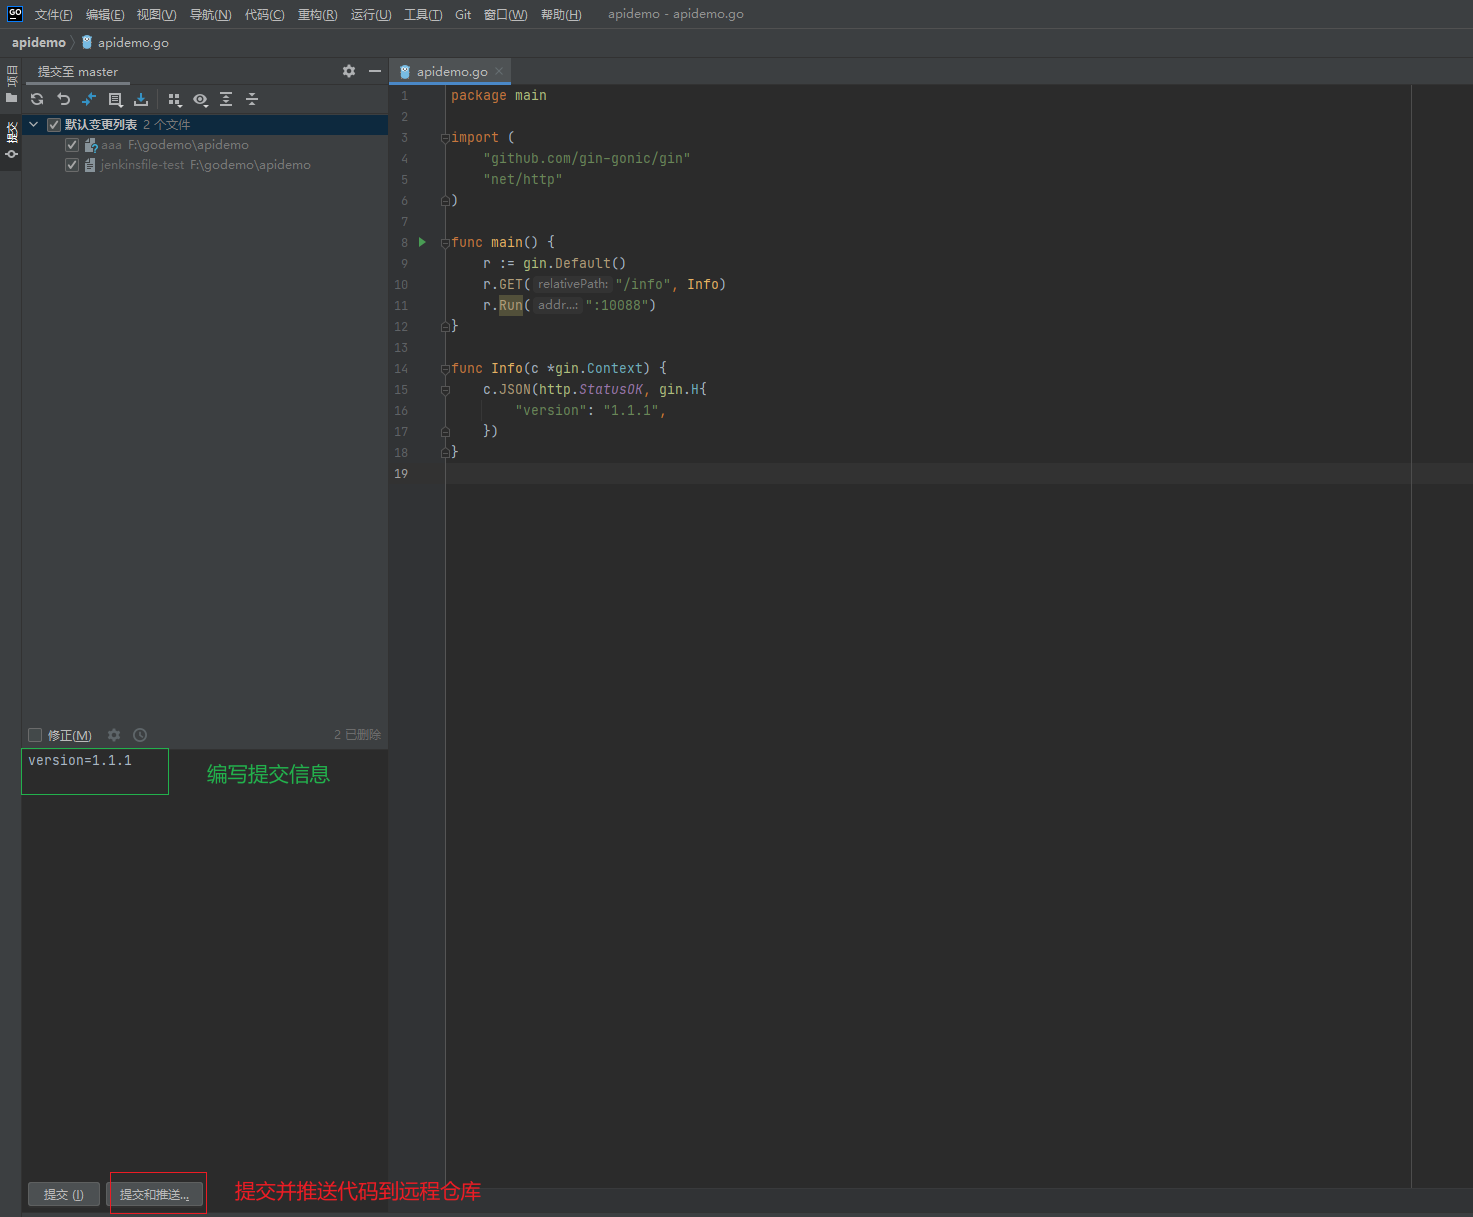Click fold end marker at line 17

445,431
